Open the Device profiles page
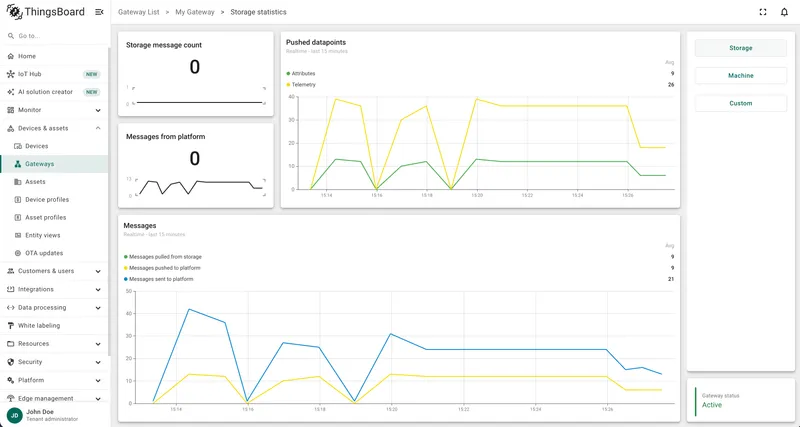Screen dimensions: 800x427 tap(54, 200)
